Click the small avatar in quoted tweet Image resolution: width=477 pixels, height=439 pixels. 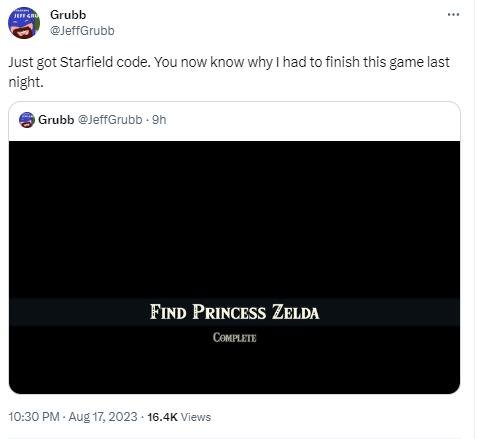(27, 120)
